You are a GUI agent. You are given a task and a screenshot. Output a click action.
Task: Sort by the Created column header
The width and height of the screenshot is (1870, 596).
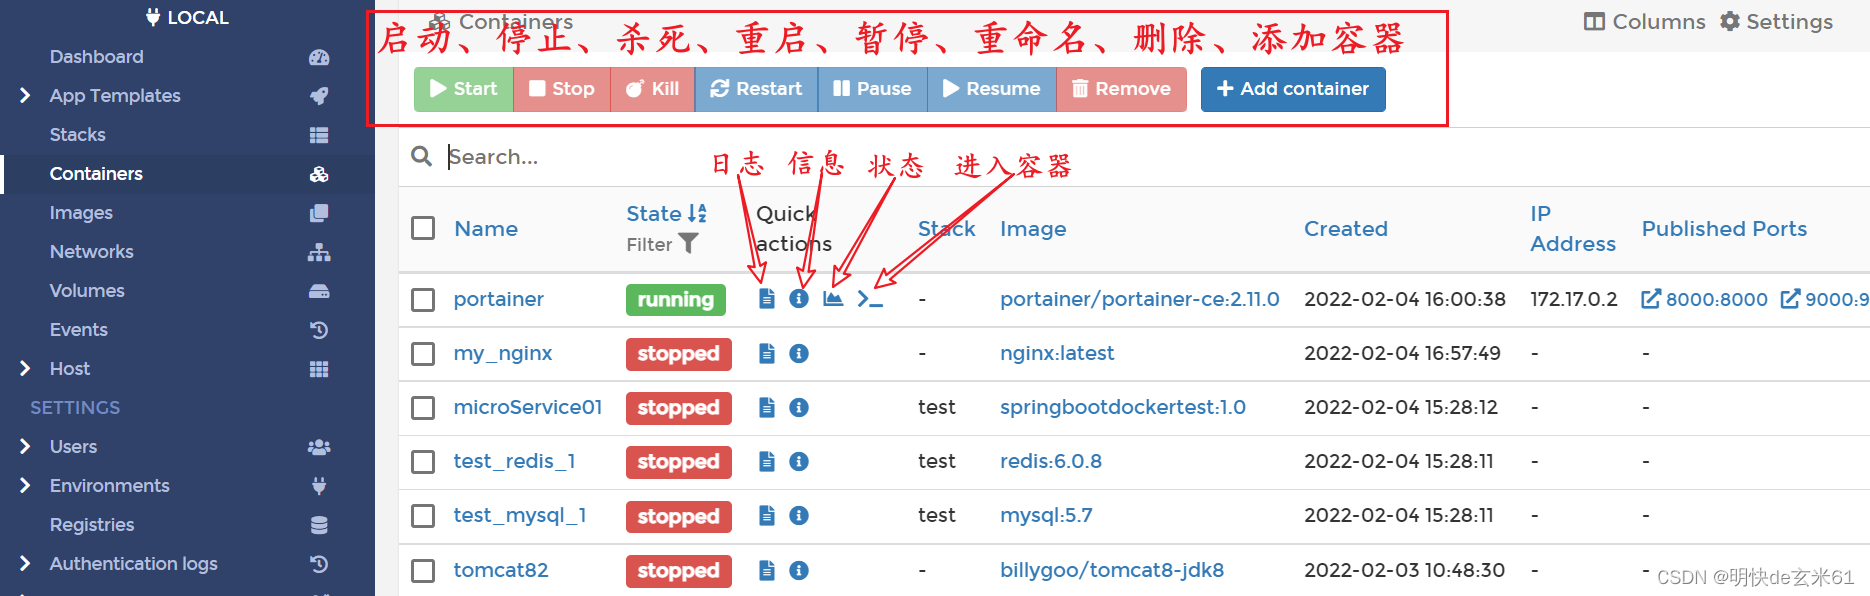pyautogui.click(x=1346, y=229)
